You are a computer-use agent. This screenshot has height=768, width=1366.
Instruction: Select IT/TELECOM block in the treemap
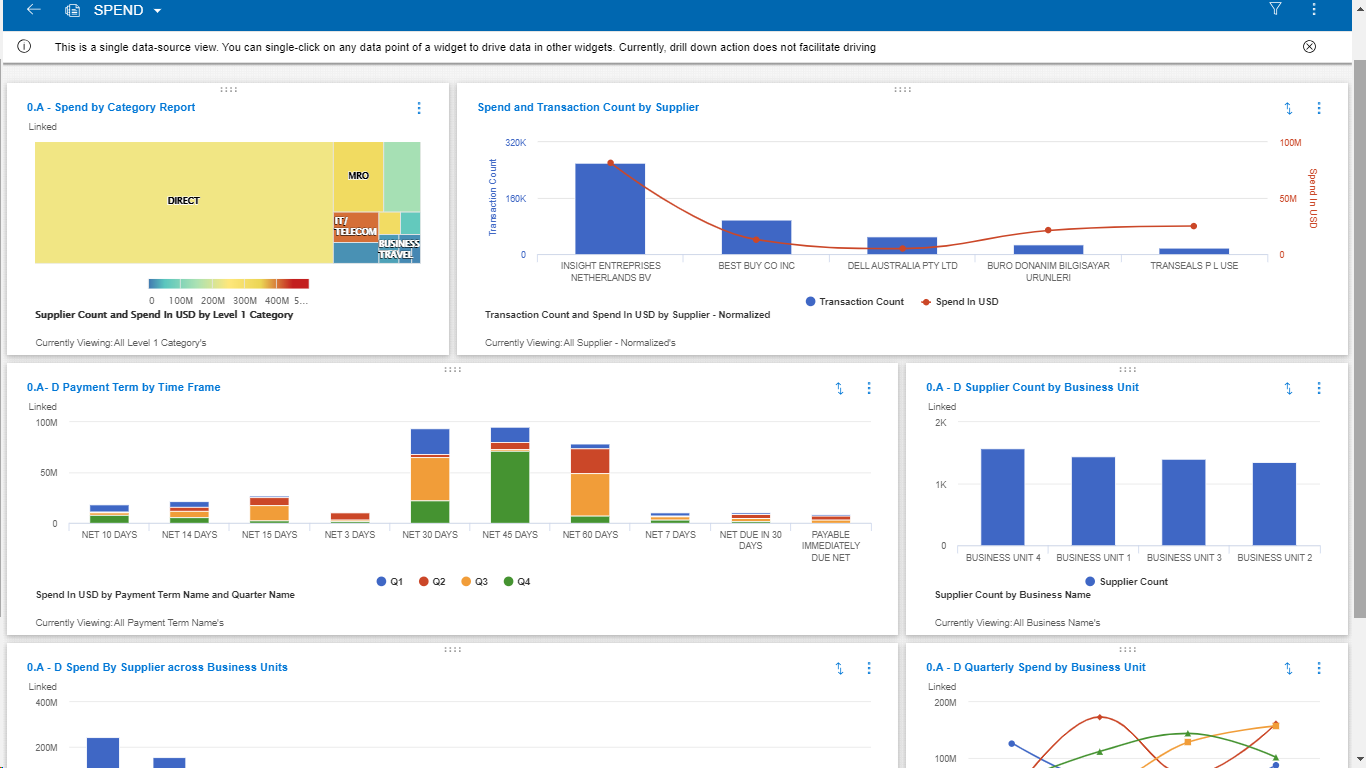pos(355,227)
